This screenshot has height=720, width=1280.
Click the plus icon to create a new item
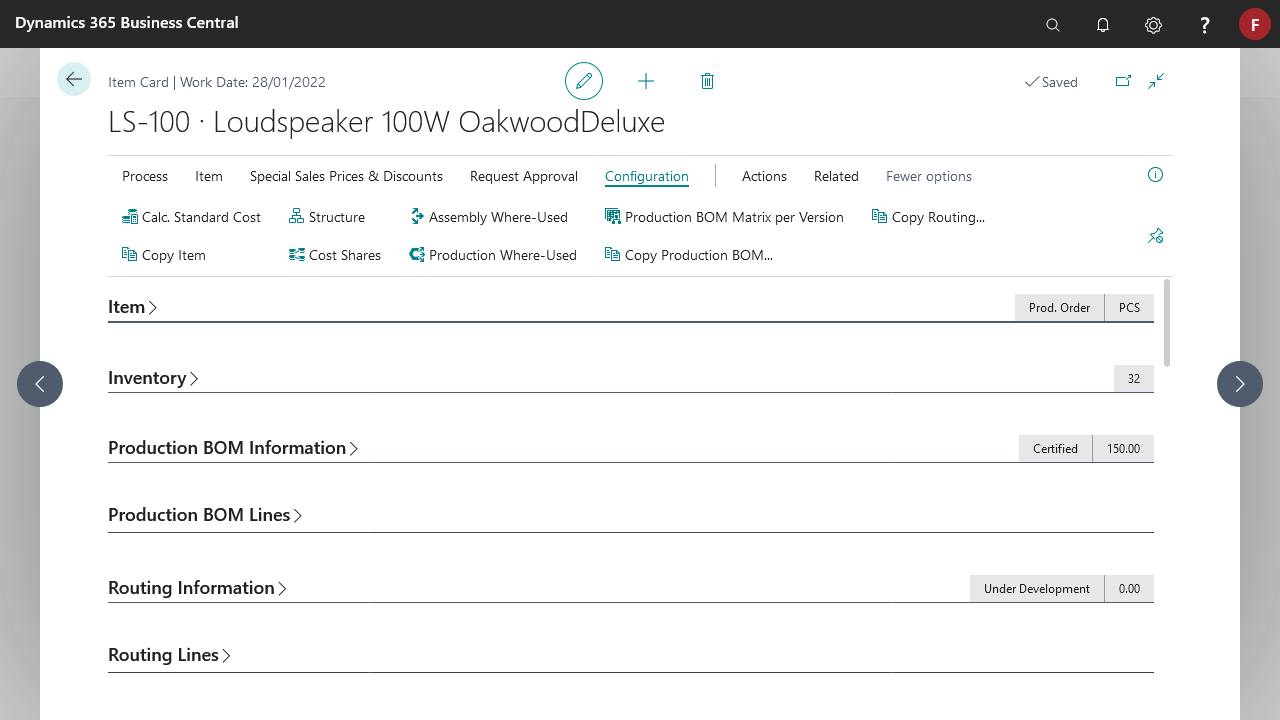646,81
